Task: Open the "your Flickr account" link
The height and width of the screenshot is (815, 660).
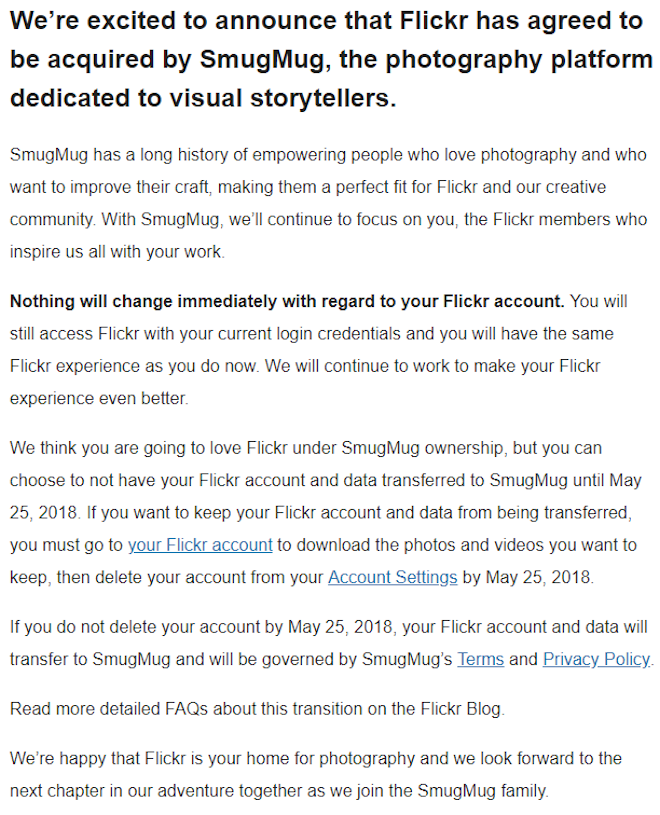Action: tap(200, 545)
